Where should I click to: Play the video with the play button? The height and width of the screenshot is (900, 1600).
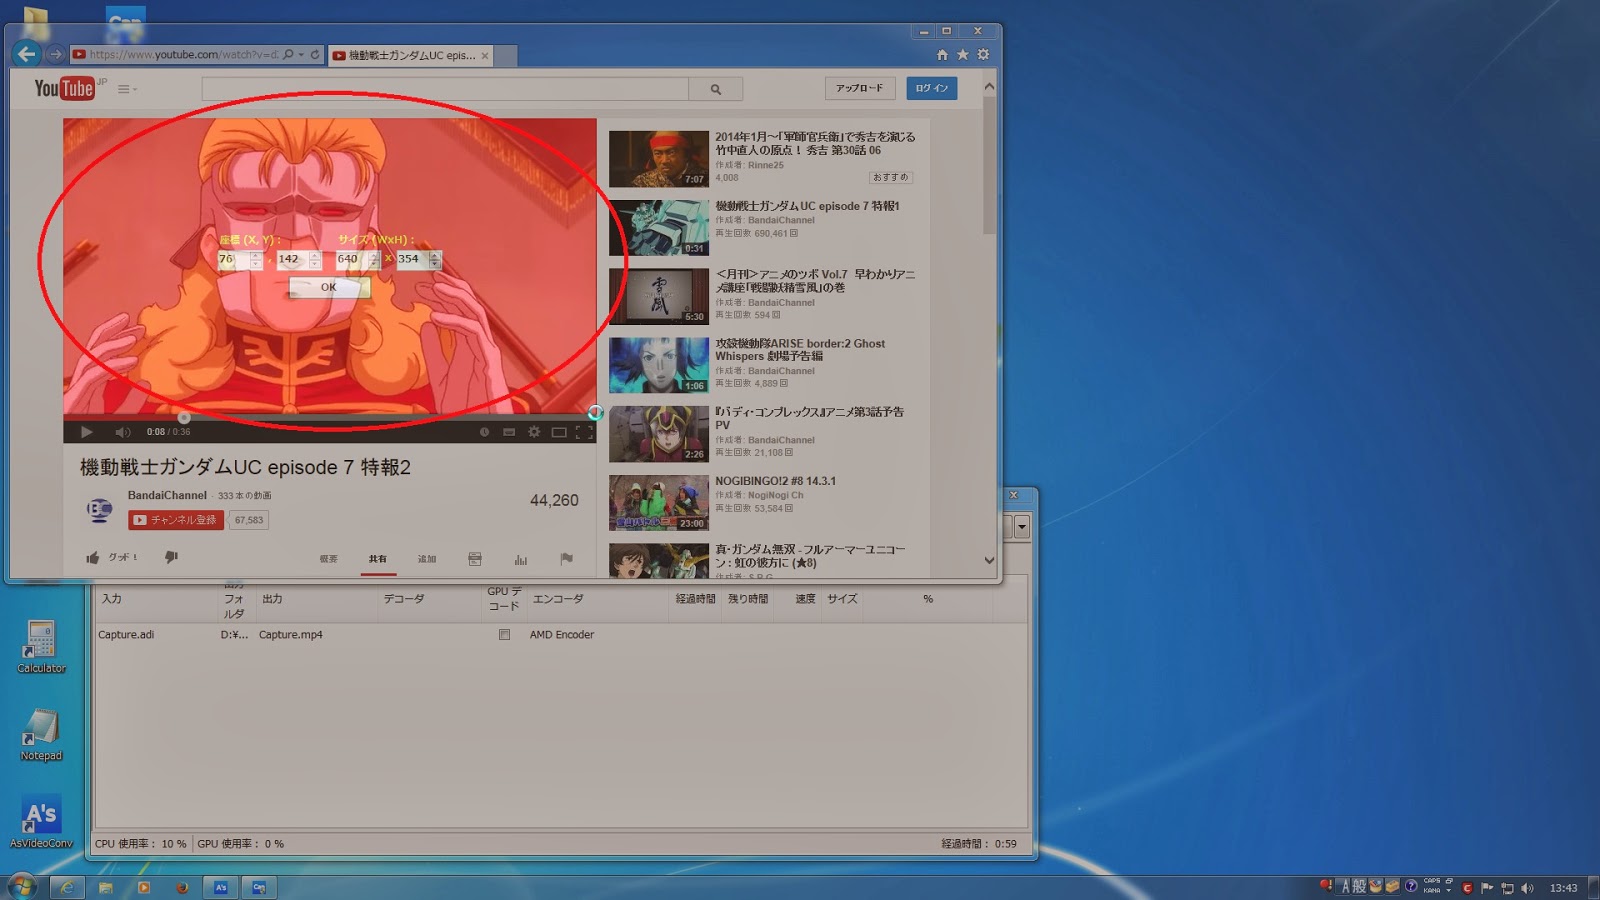pyautogui.click(x=87, y=432)
